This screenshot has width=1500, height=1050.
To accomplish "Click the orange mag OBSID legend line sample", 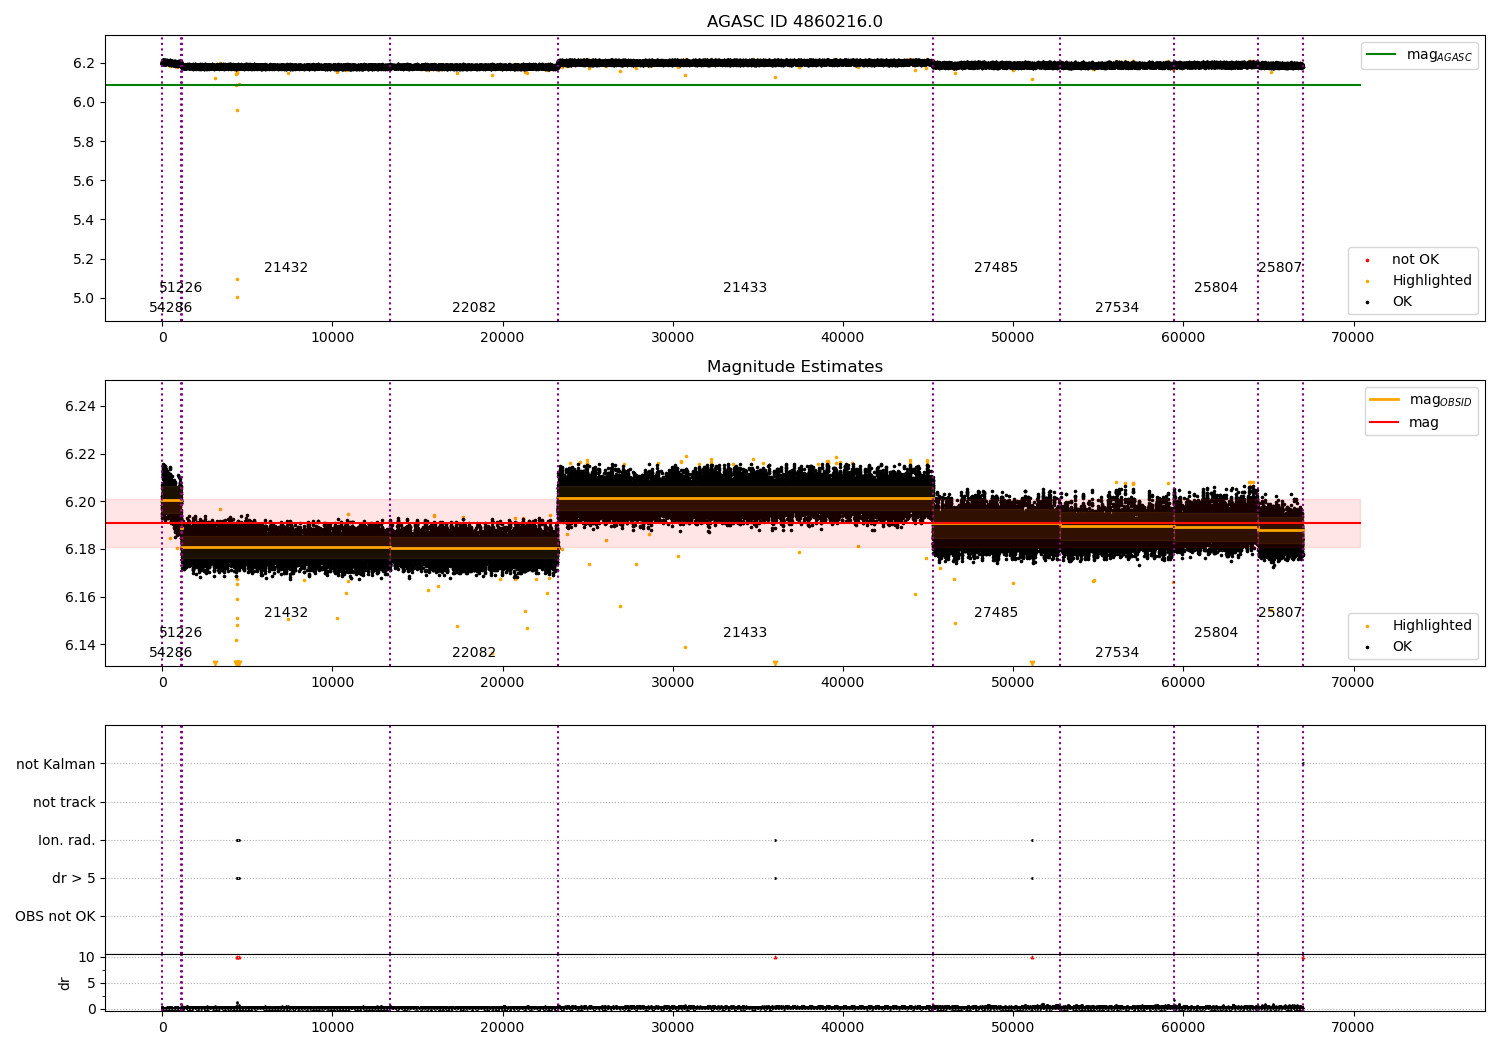I will point(1384,400).
